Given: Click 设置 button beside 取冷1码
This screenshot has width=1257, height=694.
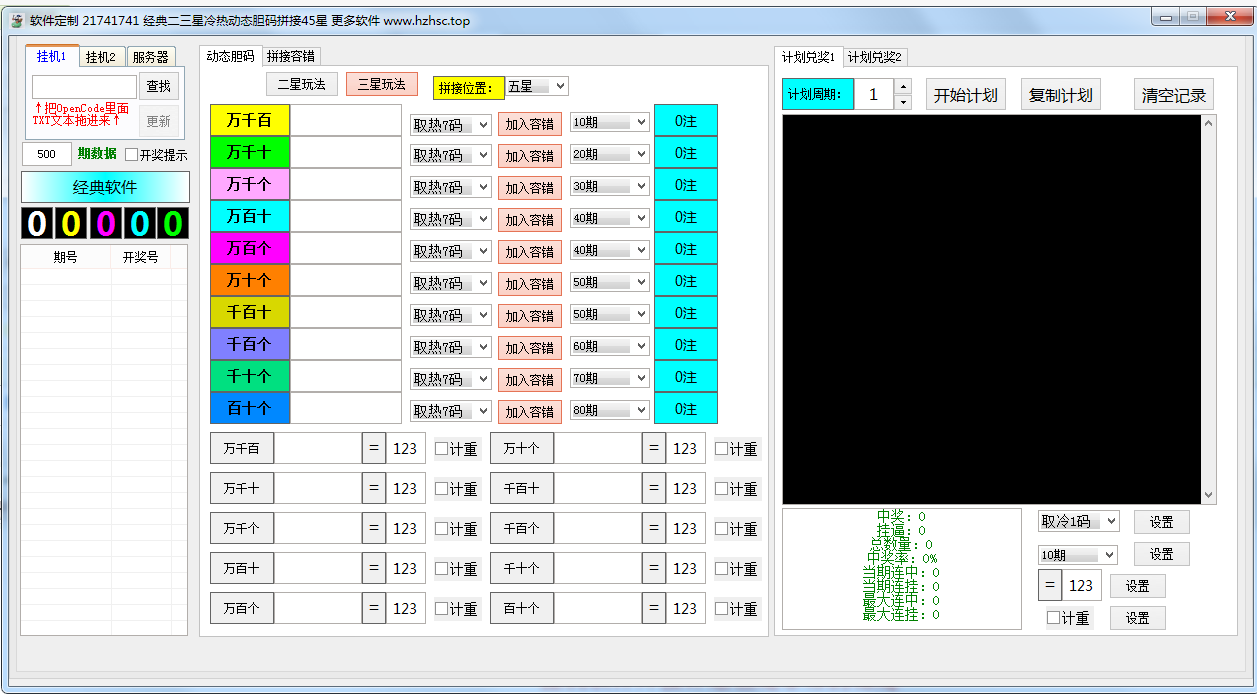Looking at the screenshot, I should pos(1161,522).
